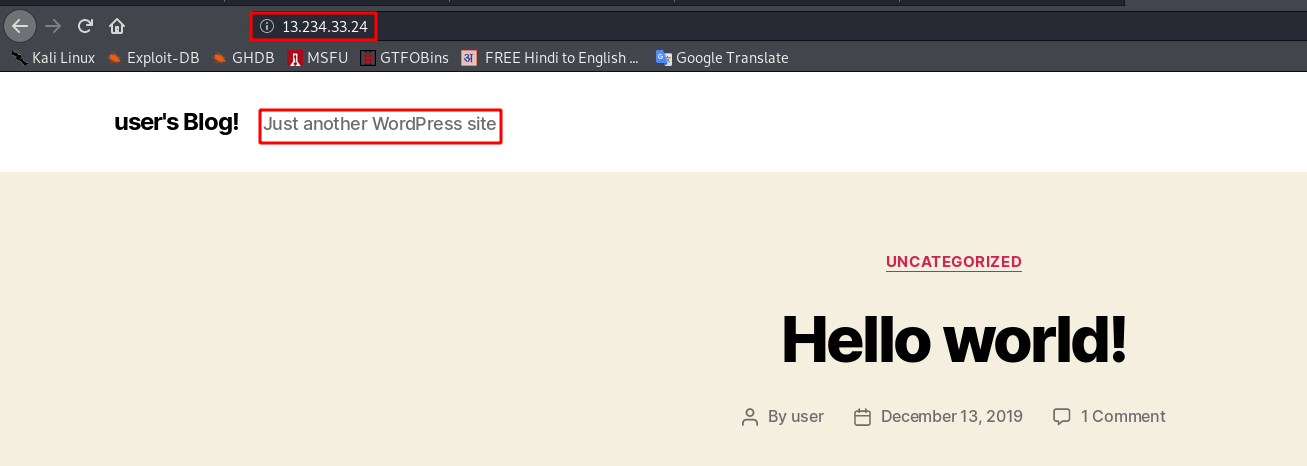Screen dimensions: 1307x466
Task: Click the 'Just another WordPress site' tagline
Action: [380, 125]
